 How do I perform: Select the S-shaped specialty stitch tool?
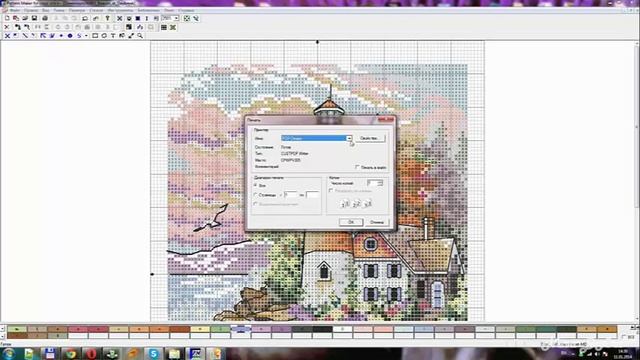pyautogui.click(x=79, y=36)
